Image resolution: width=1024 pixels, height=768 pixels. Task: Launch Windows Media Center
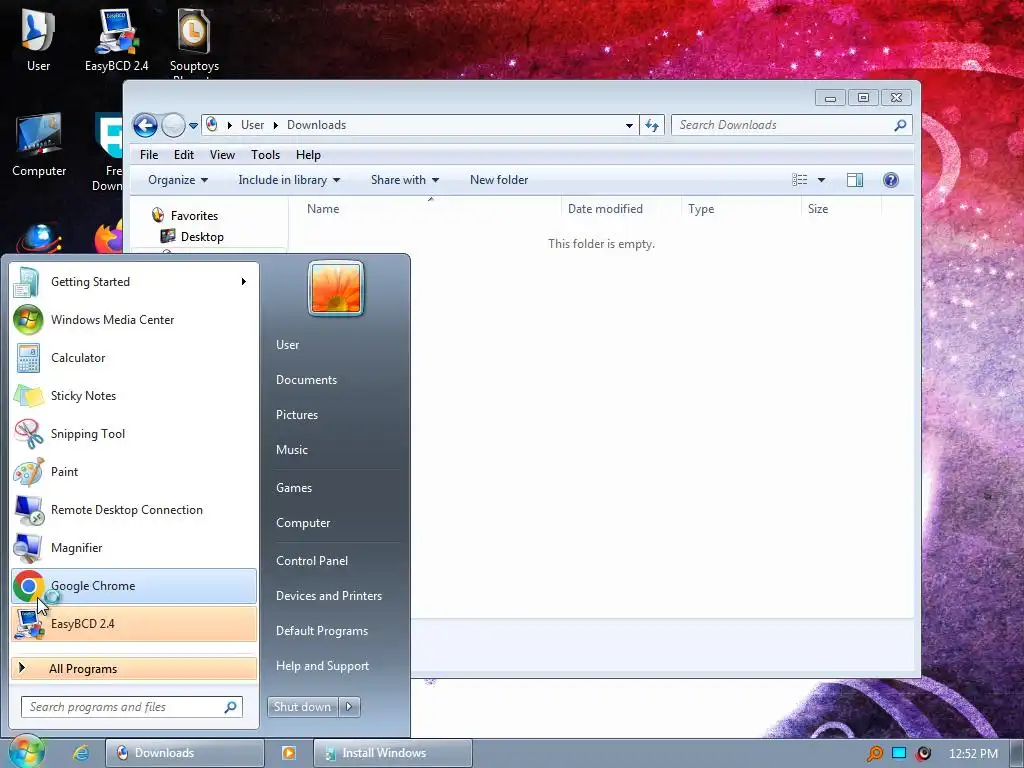pos(133,319)
